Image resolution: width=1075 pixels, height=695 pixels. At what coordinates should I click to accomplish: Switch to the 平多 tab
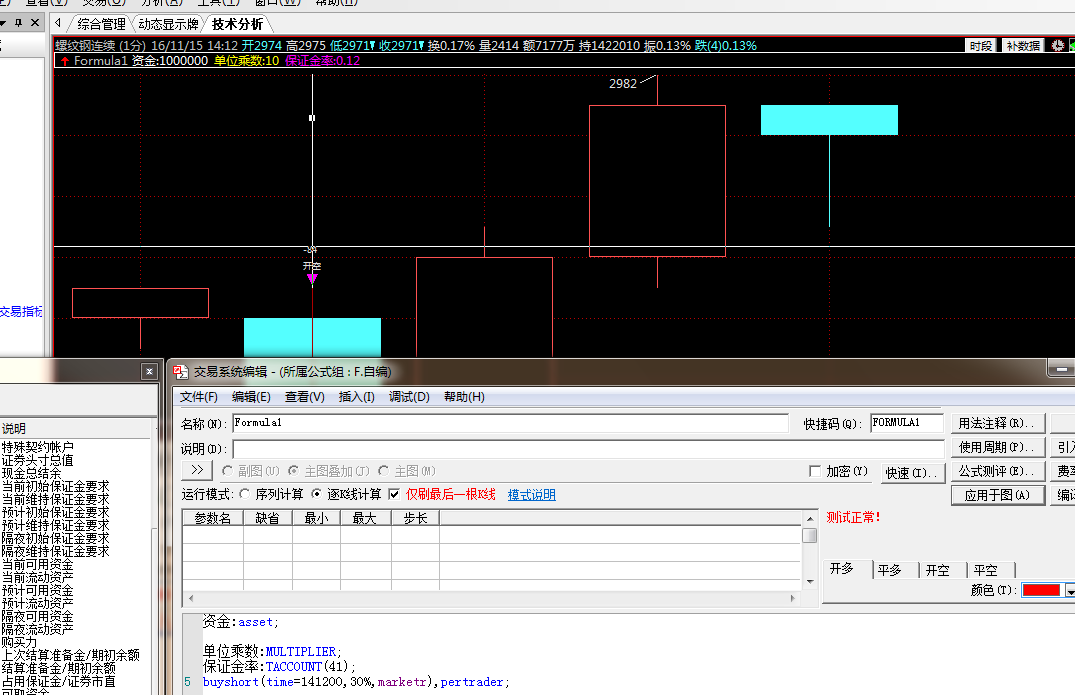pyautogui.click(x=889, y=570)
